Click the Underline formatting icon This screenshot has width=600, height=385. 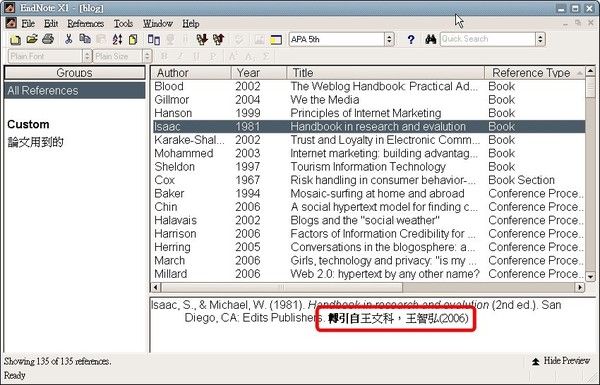(x=196, y=57)
